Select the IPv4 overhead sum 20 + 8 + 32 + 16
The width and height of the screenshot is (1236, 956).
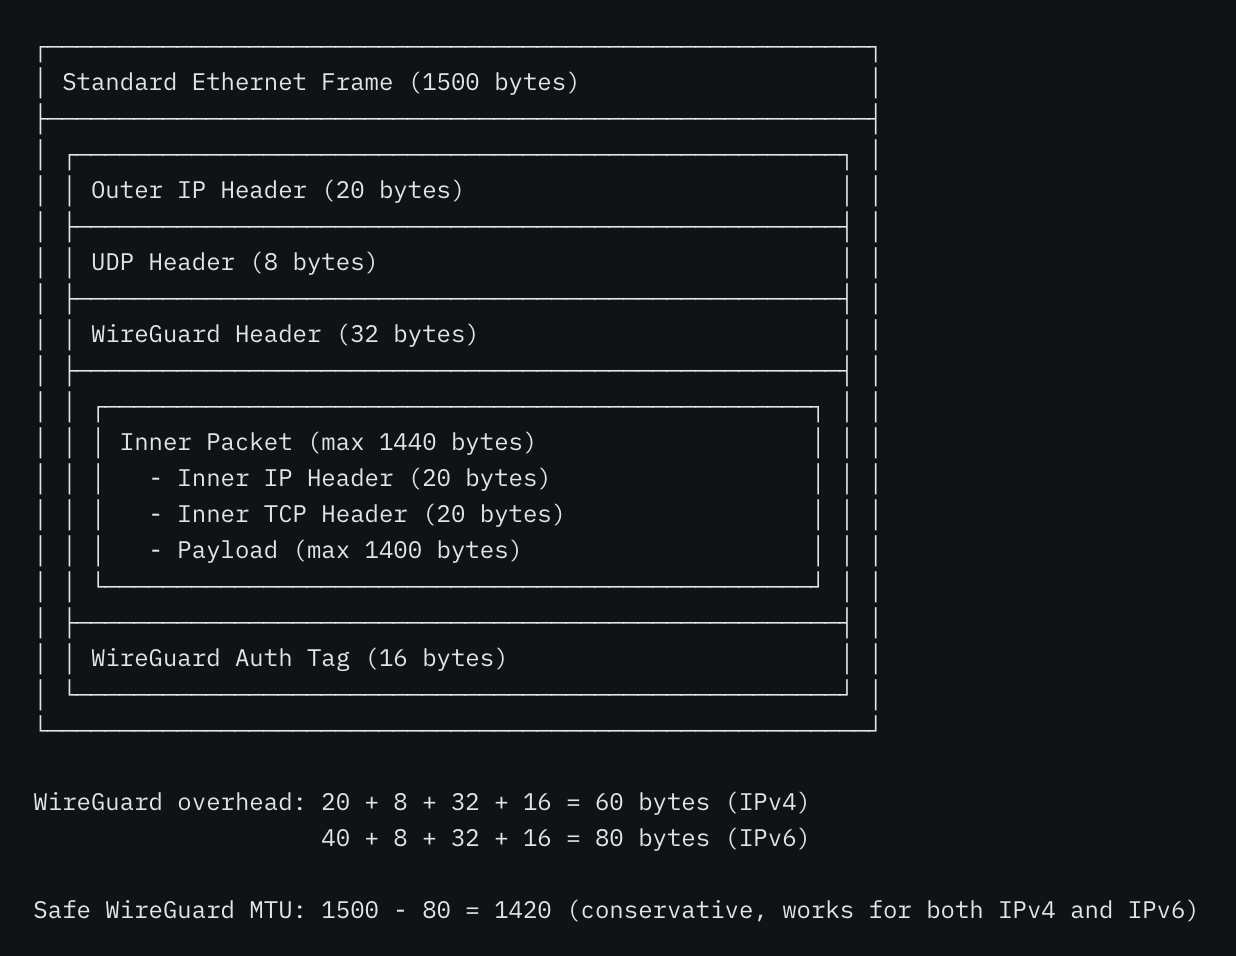click(436, 802)
